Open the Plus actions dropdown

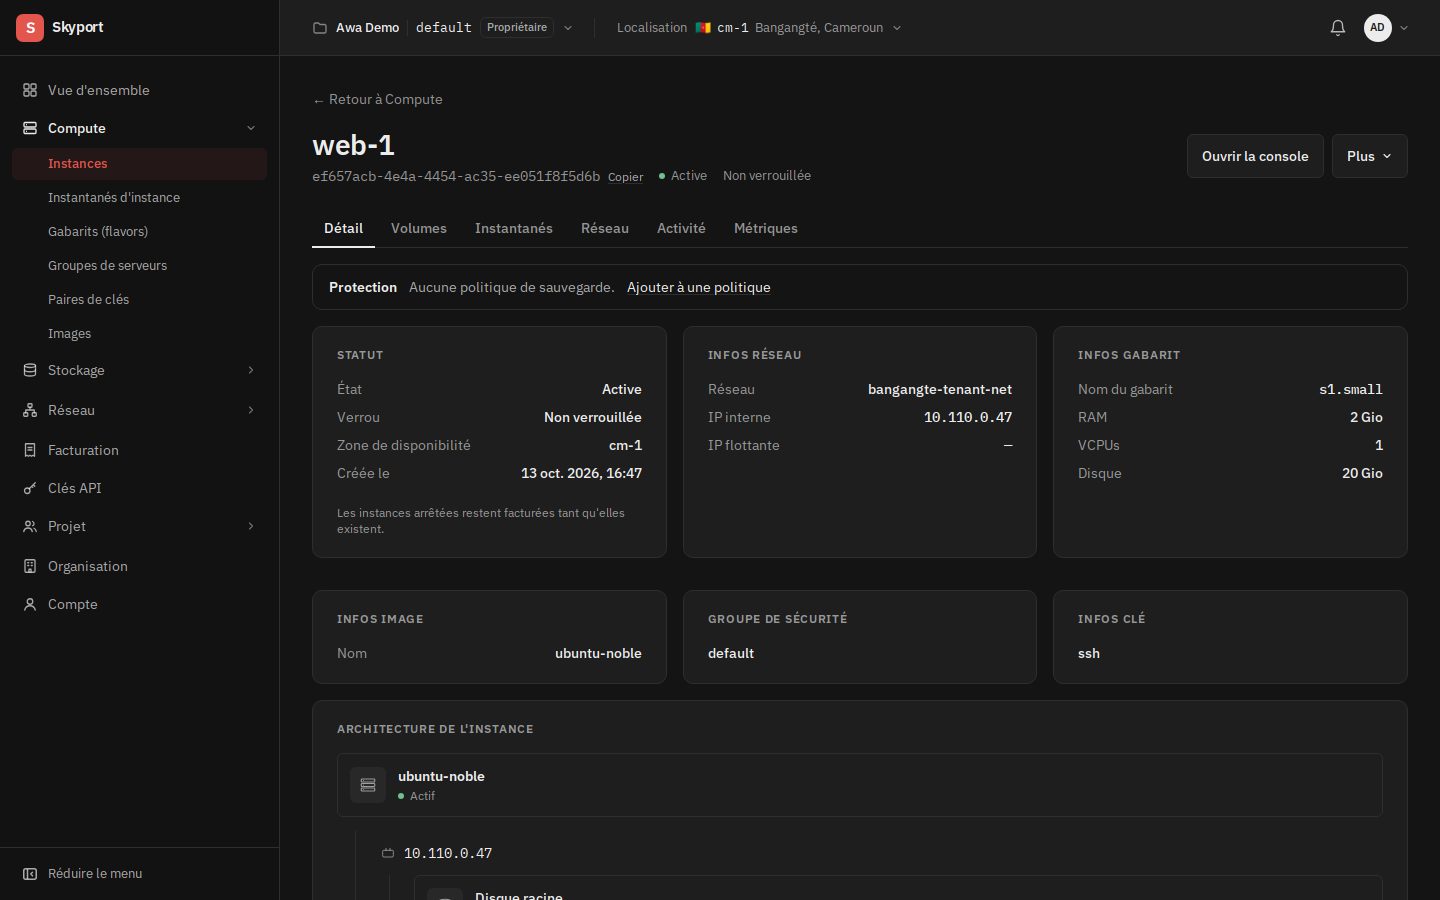(1369, 156)
